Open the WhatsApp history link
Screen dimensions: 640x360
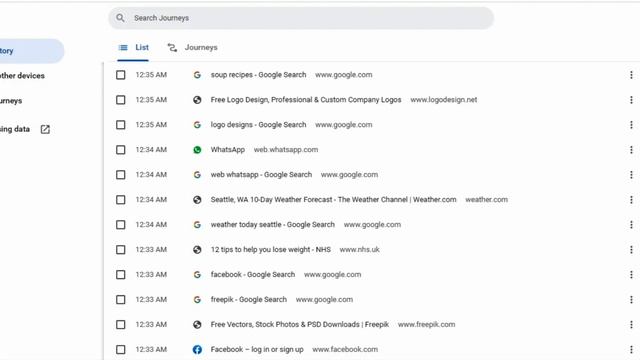click(228, 150)
